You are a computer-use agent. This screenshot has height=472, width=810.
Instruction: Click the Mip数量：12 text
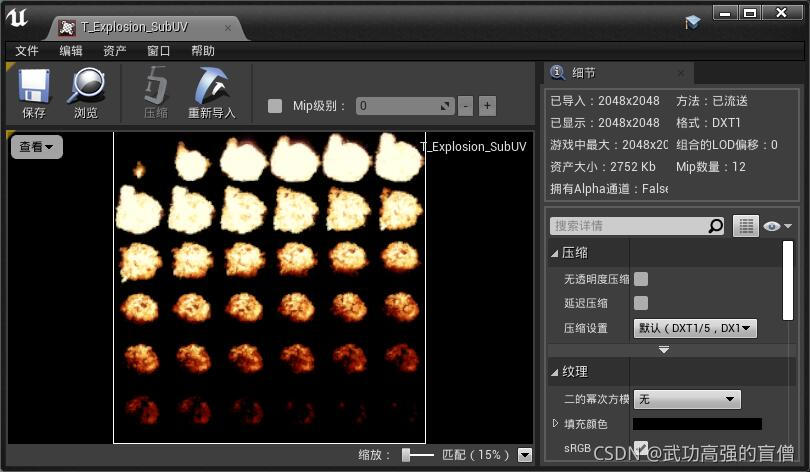point(710,167)
